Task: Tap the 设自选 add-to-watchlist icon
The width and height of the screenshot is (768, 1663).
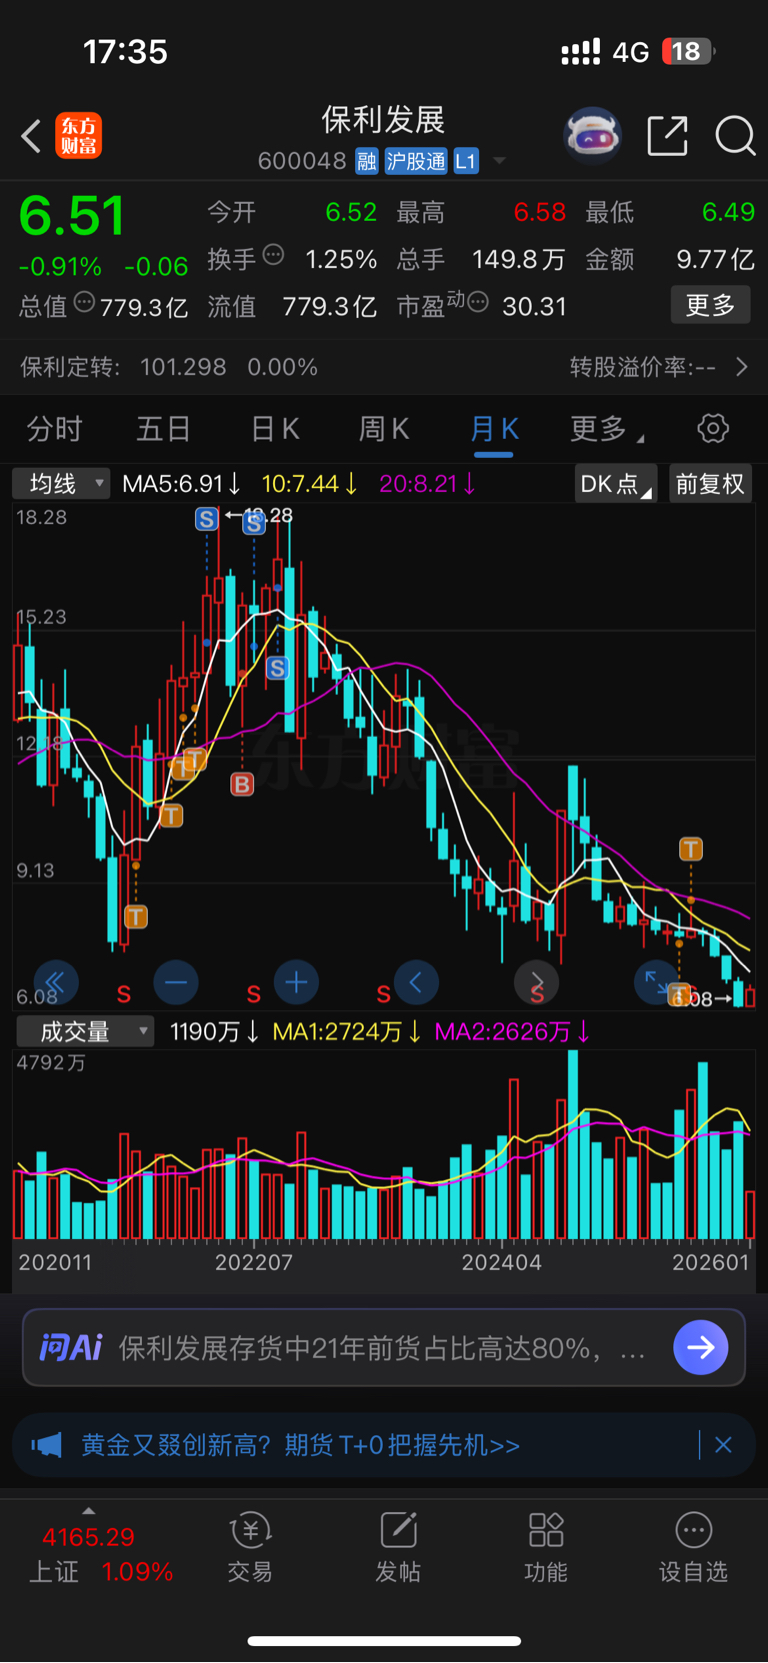Action: click(x=693, y=1548)
